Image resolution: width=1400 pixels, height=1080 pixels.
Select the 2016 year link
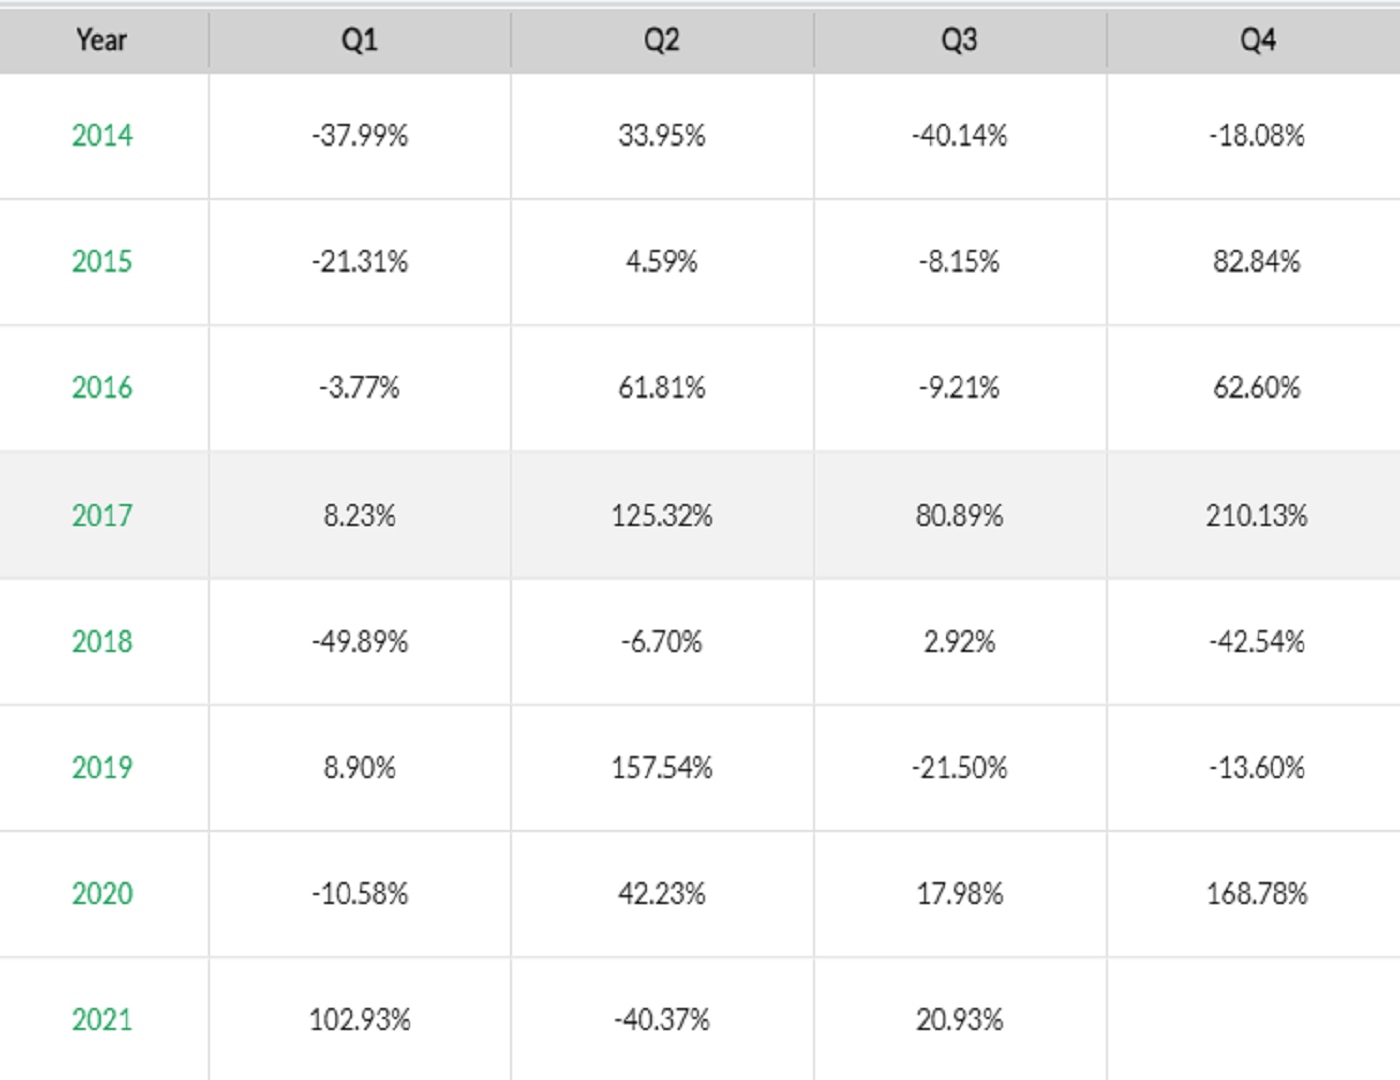(x=102, y=387)
